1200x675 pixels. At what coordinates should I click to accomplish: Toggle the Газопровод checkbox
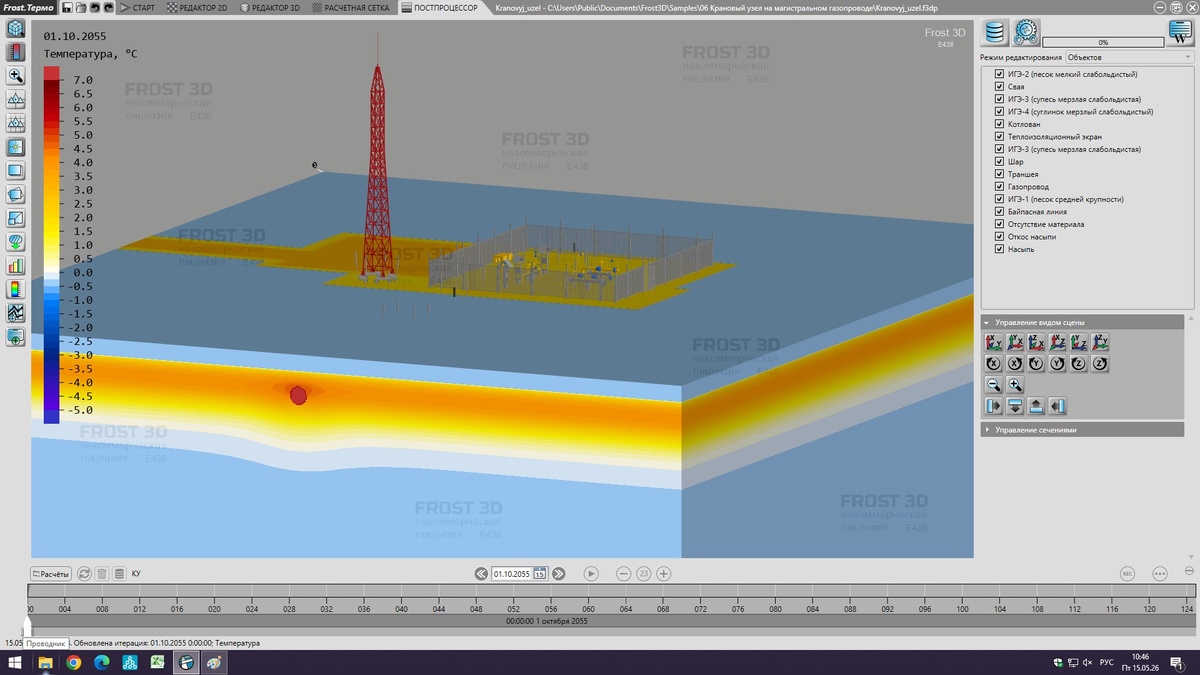point(999,187)
